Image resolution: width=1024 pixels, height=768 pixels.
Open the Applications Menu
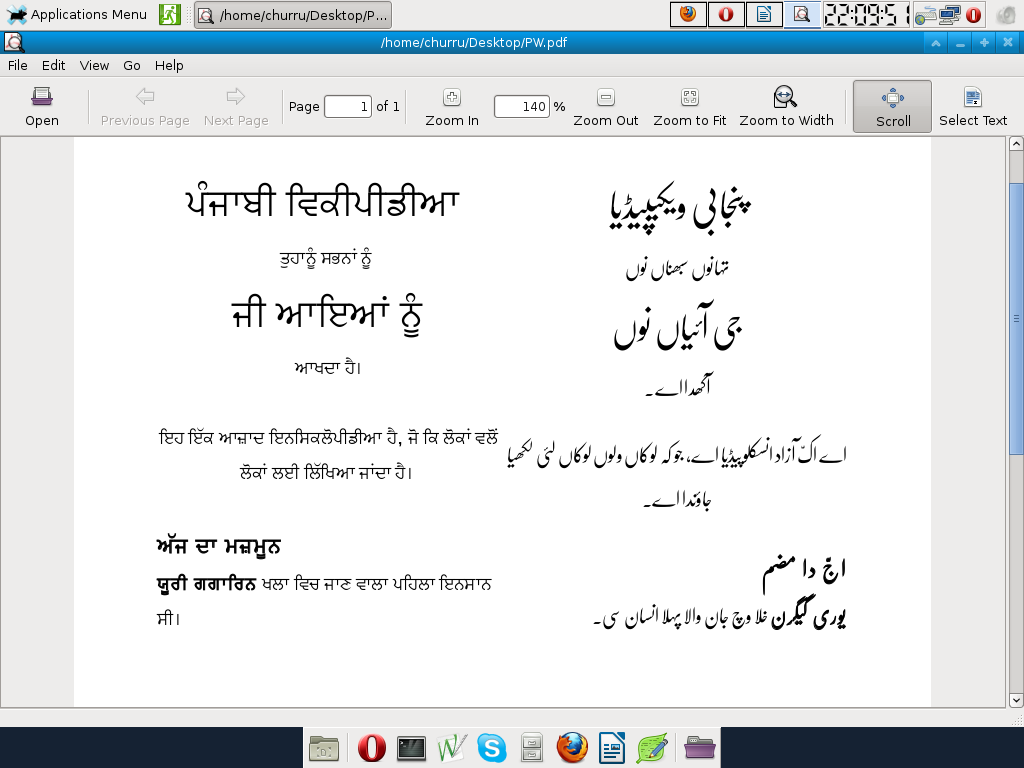[x=77, y=14]
